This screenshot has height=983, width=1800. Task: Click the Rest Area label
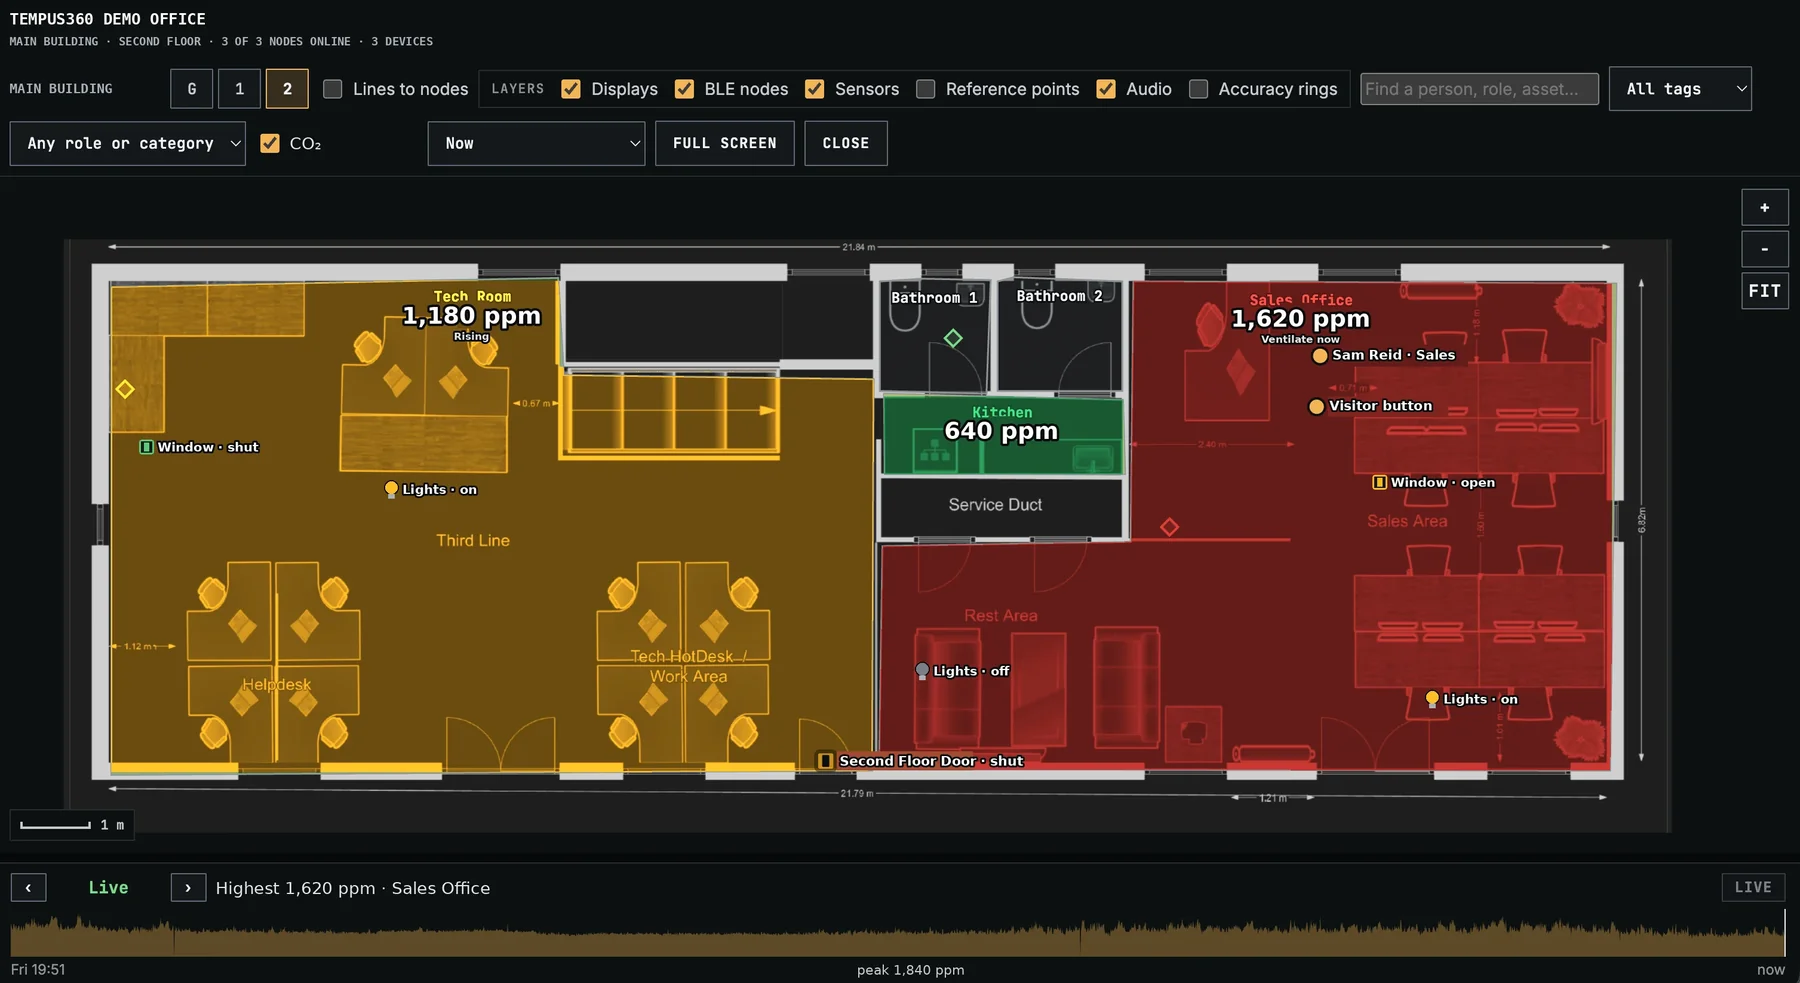coord(1001,616)
